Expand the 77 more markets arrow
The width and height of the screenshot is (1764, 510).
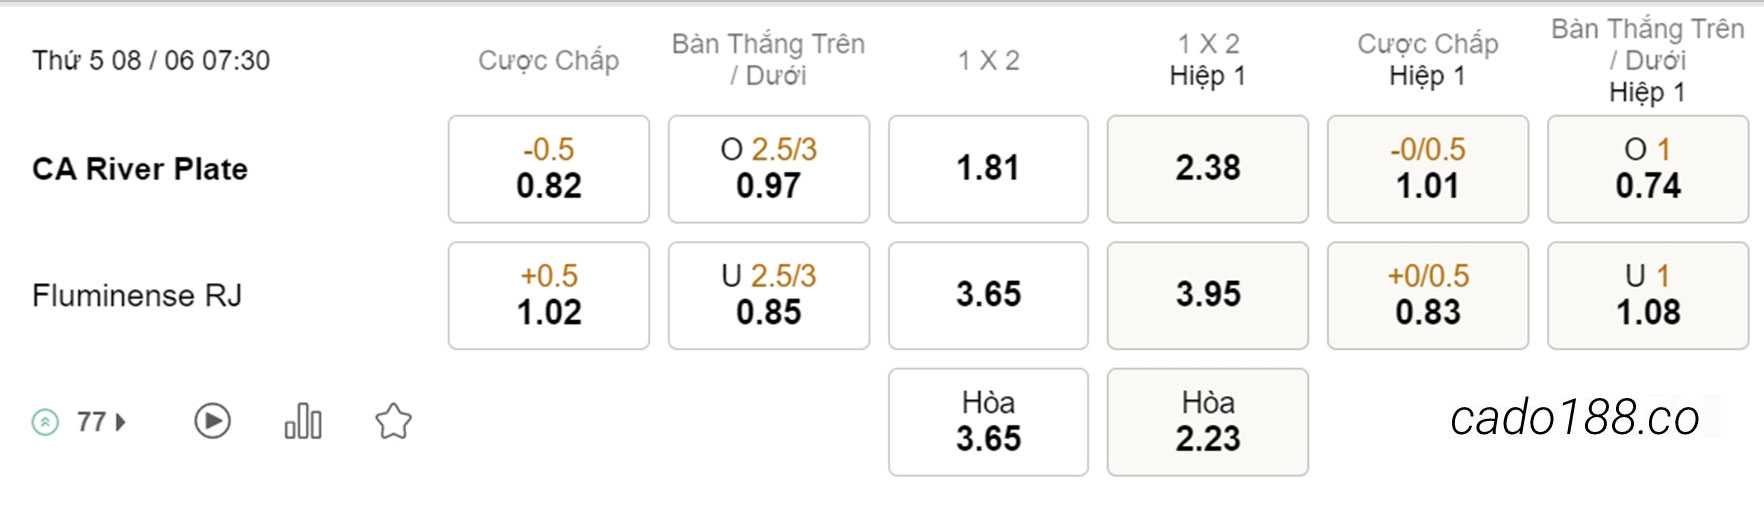(x=121, y=422)
